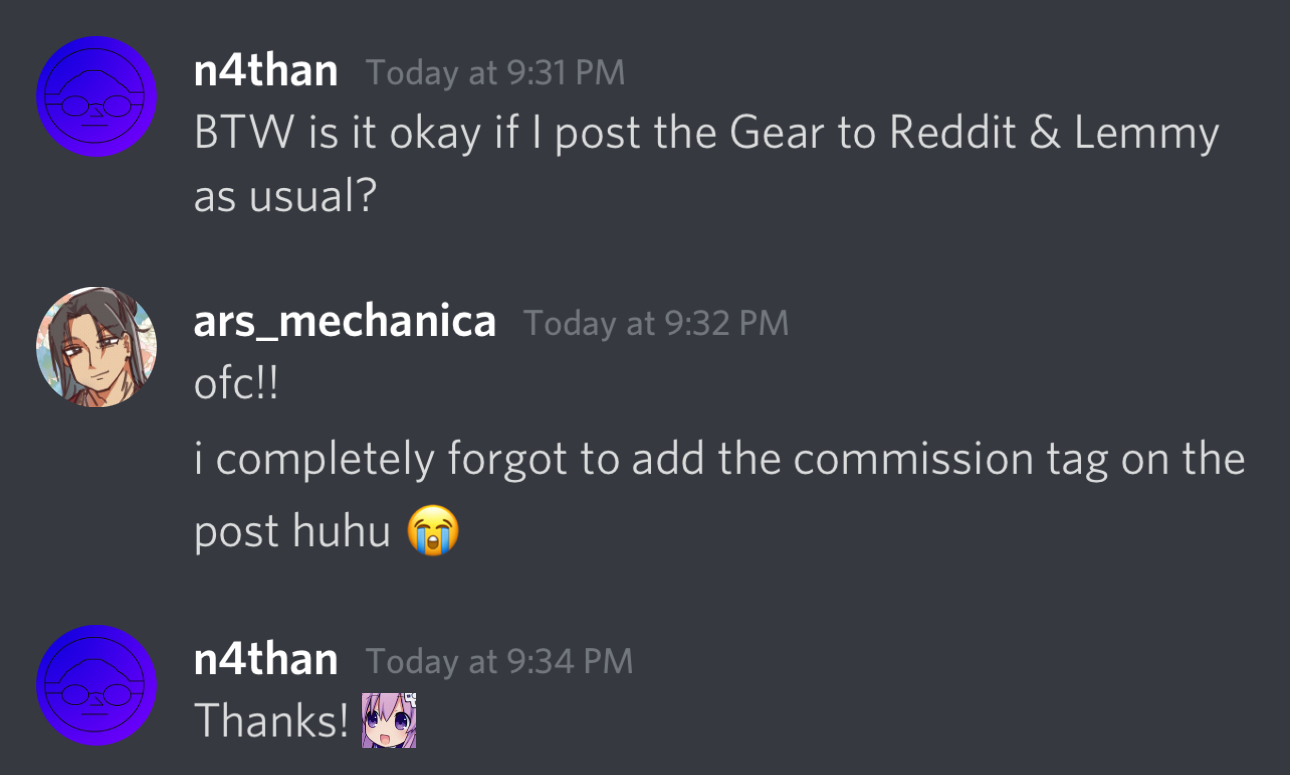The width and height of the screenshot is (1290, 775).
Task: Click the Today at 9:32 PM timestamp
Action: pyautogui.click(x=656, y=323)
